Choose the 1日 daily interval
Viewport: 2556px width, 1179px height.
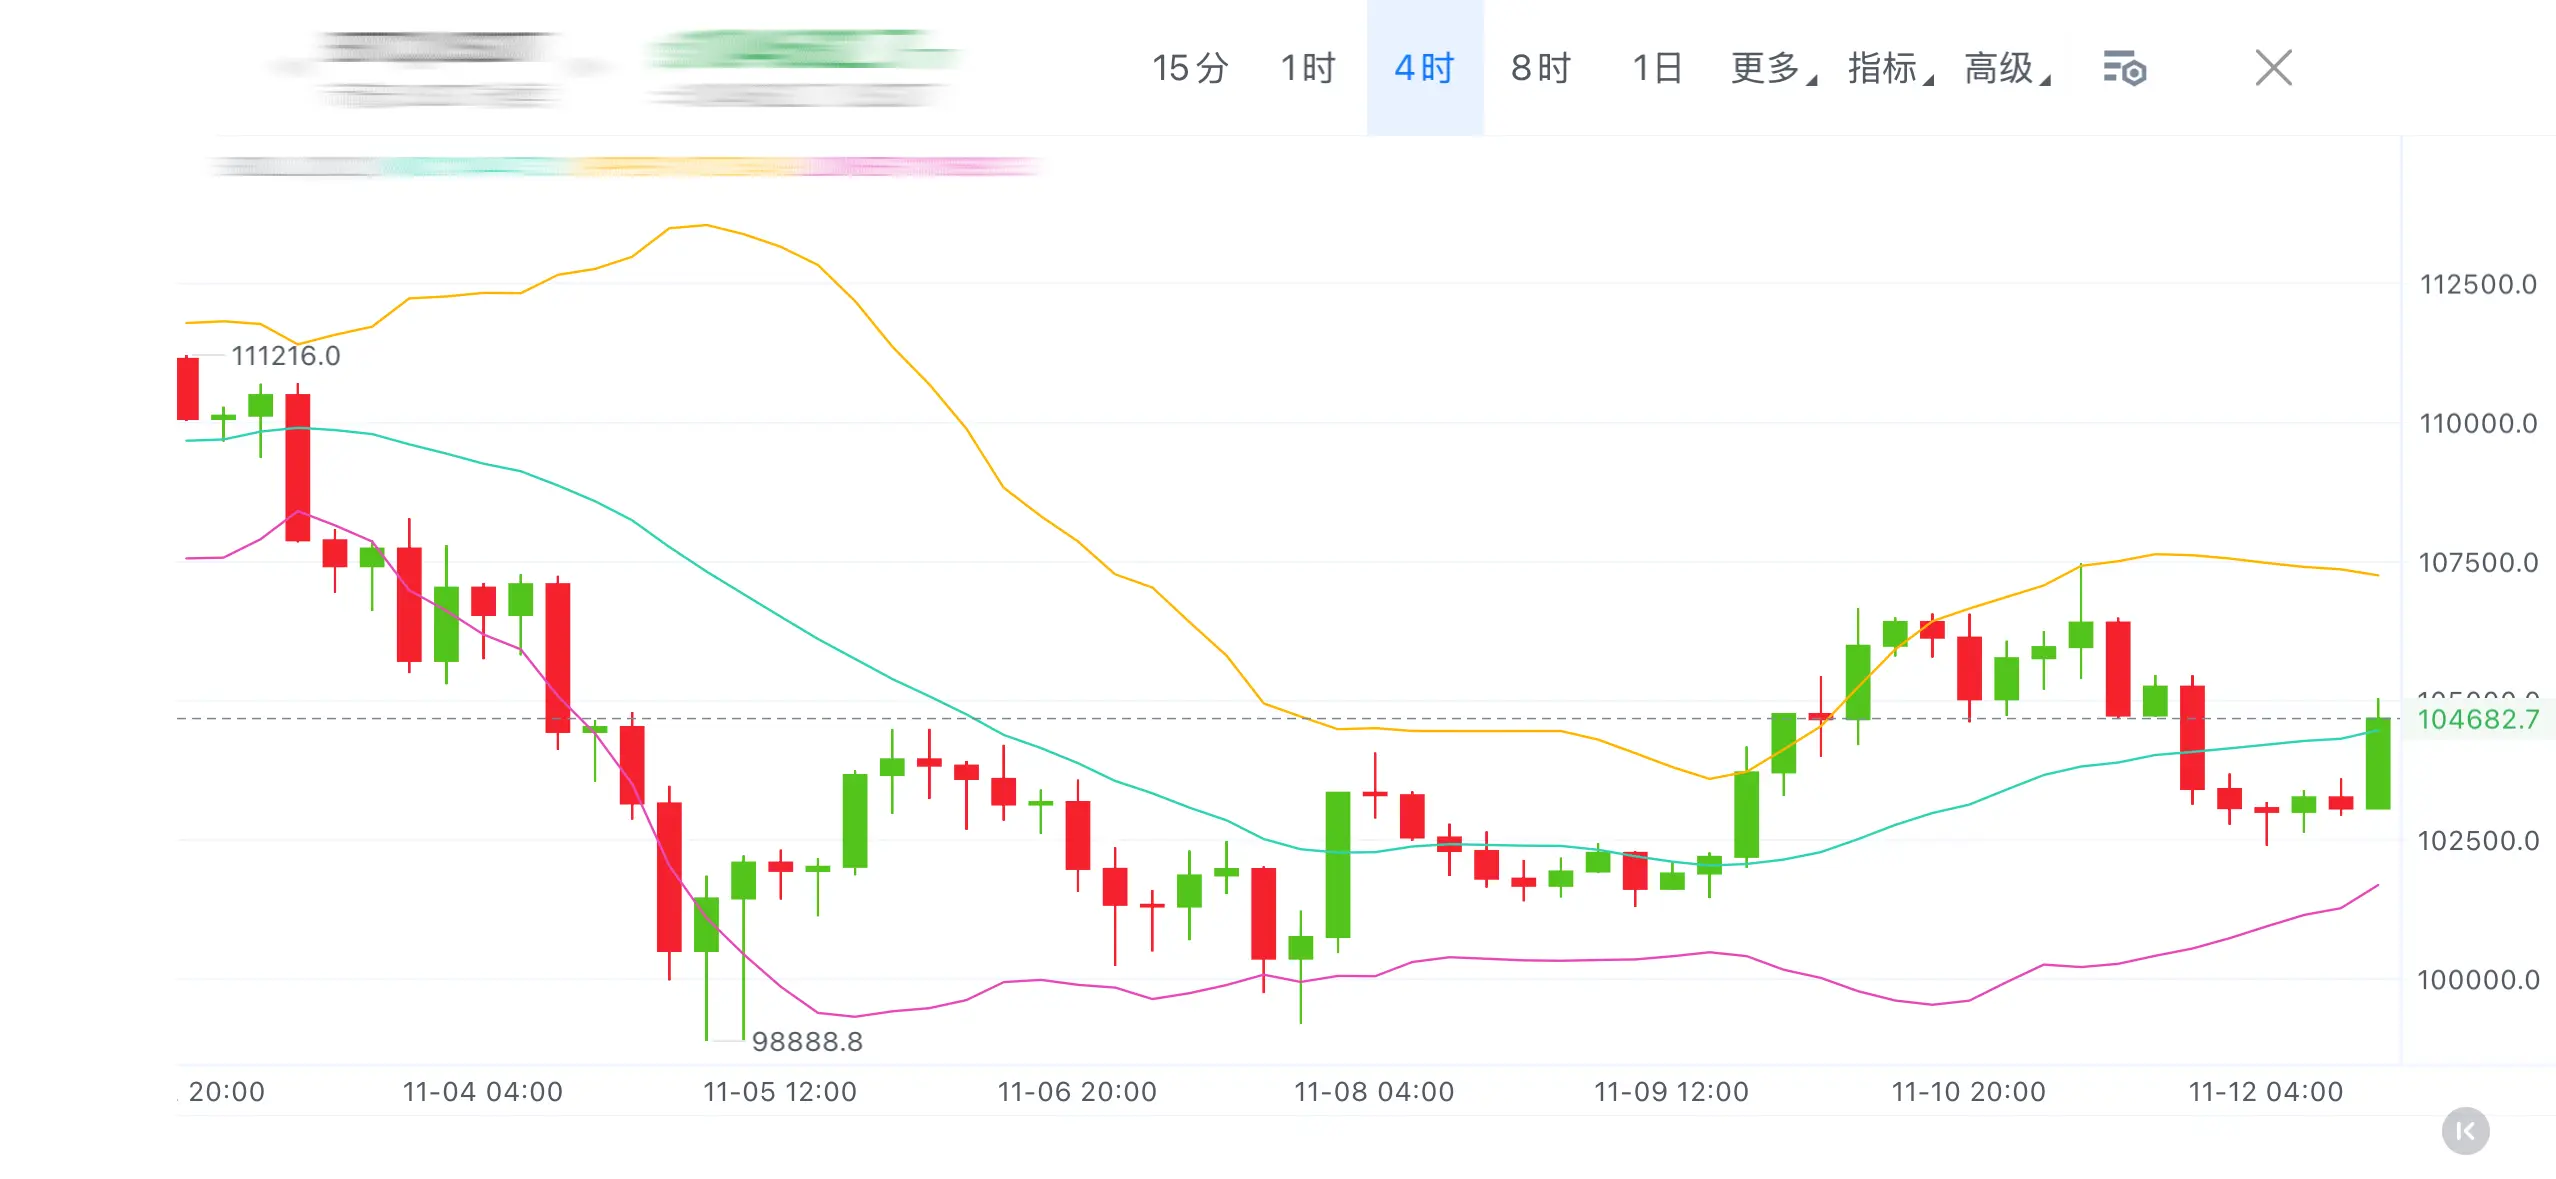[x=1657, y=69]
